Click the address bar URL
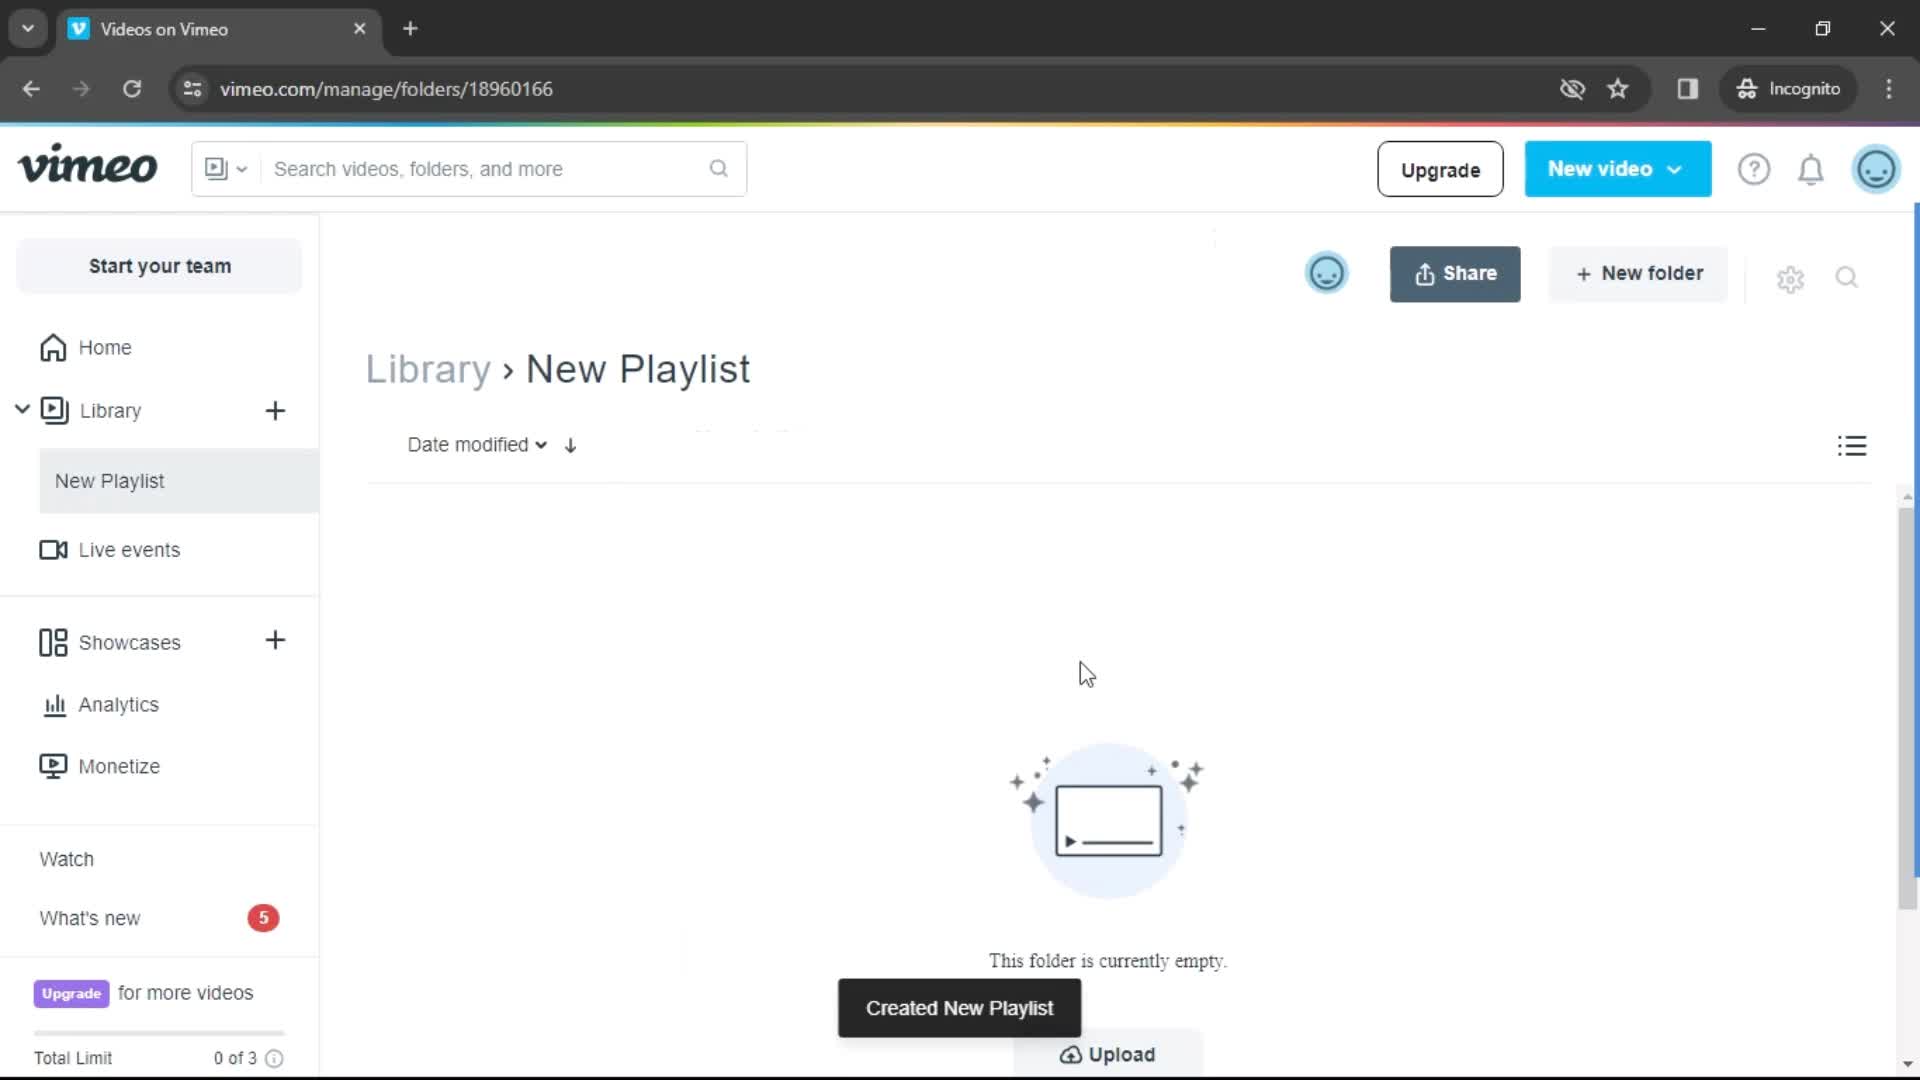This screenshot has width=1920, height=1080. [x=386, y=89]
